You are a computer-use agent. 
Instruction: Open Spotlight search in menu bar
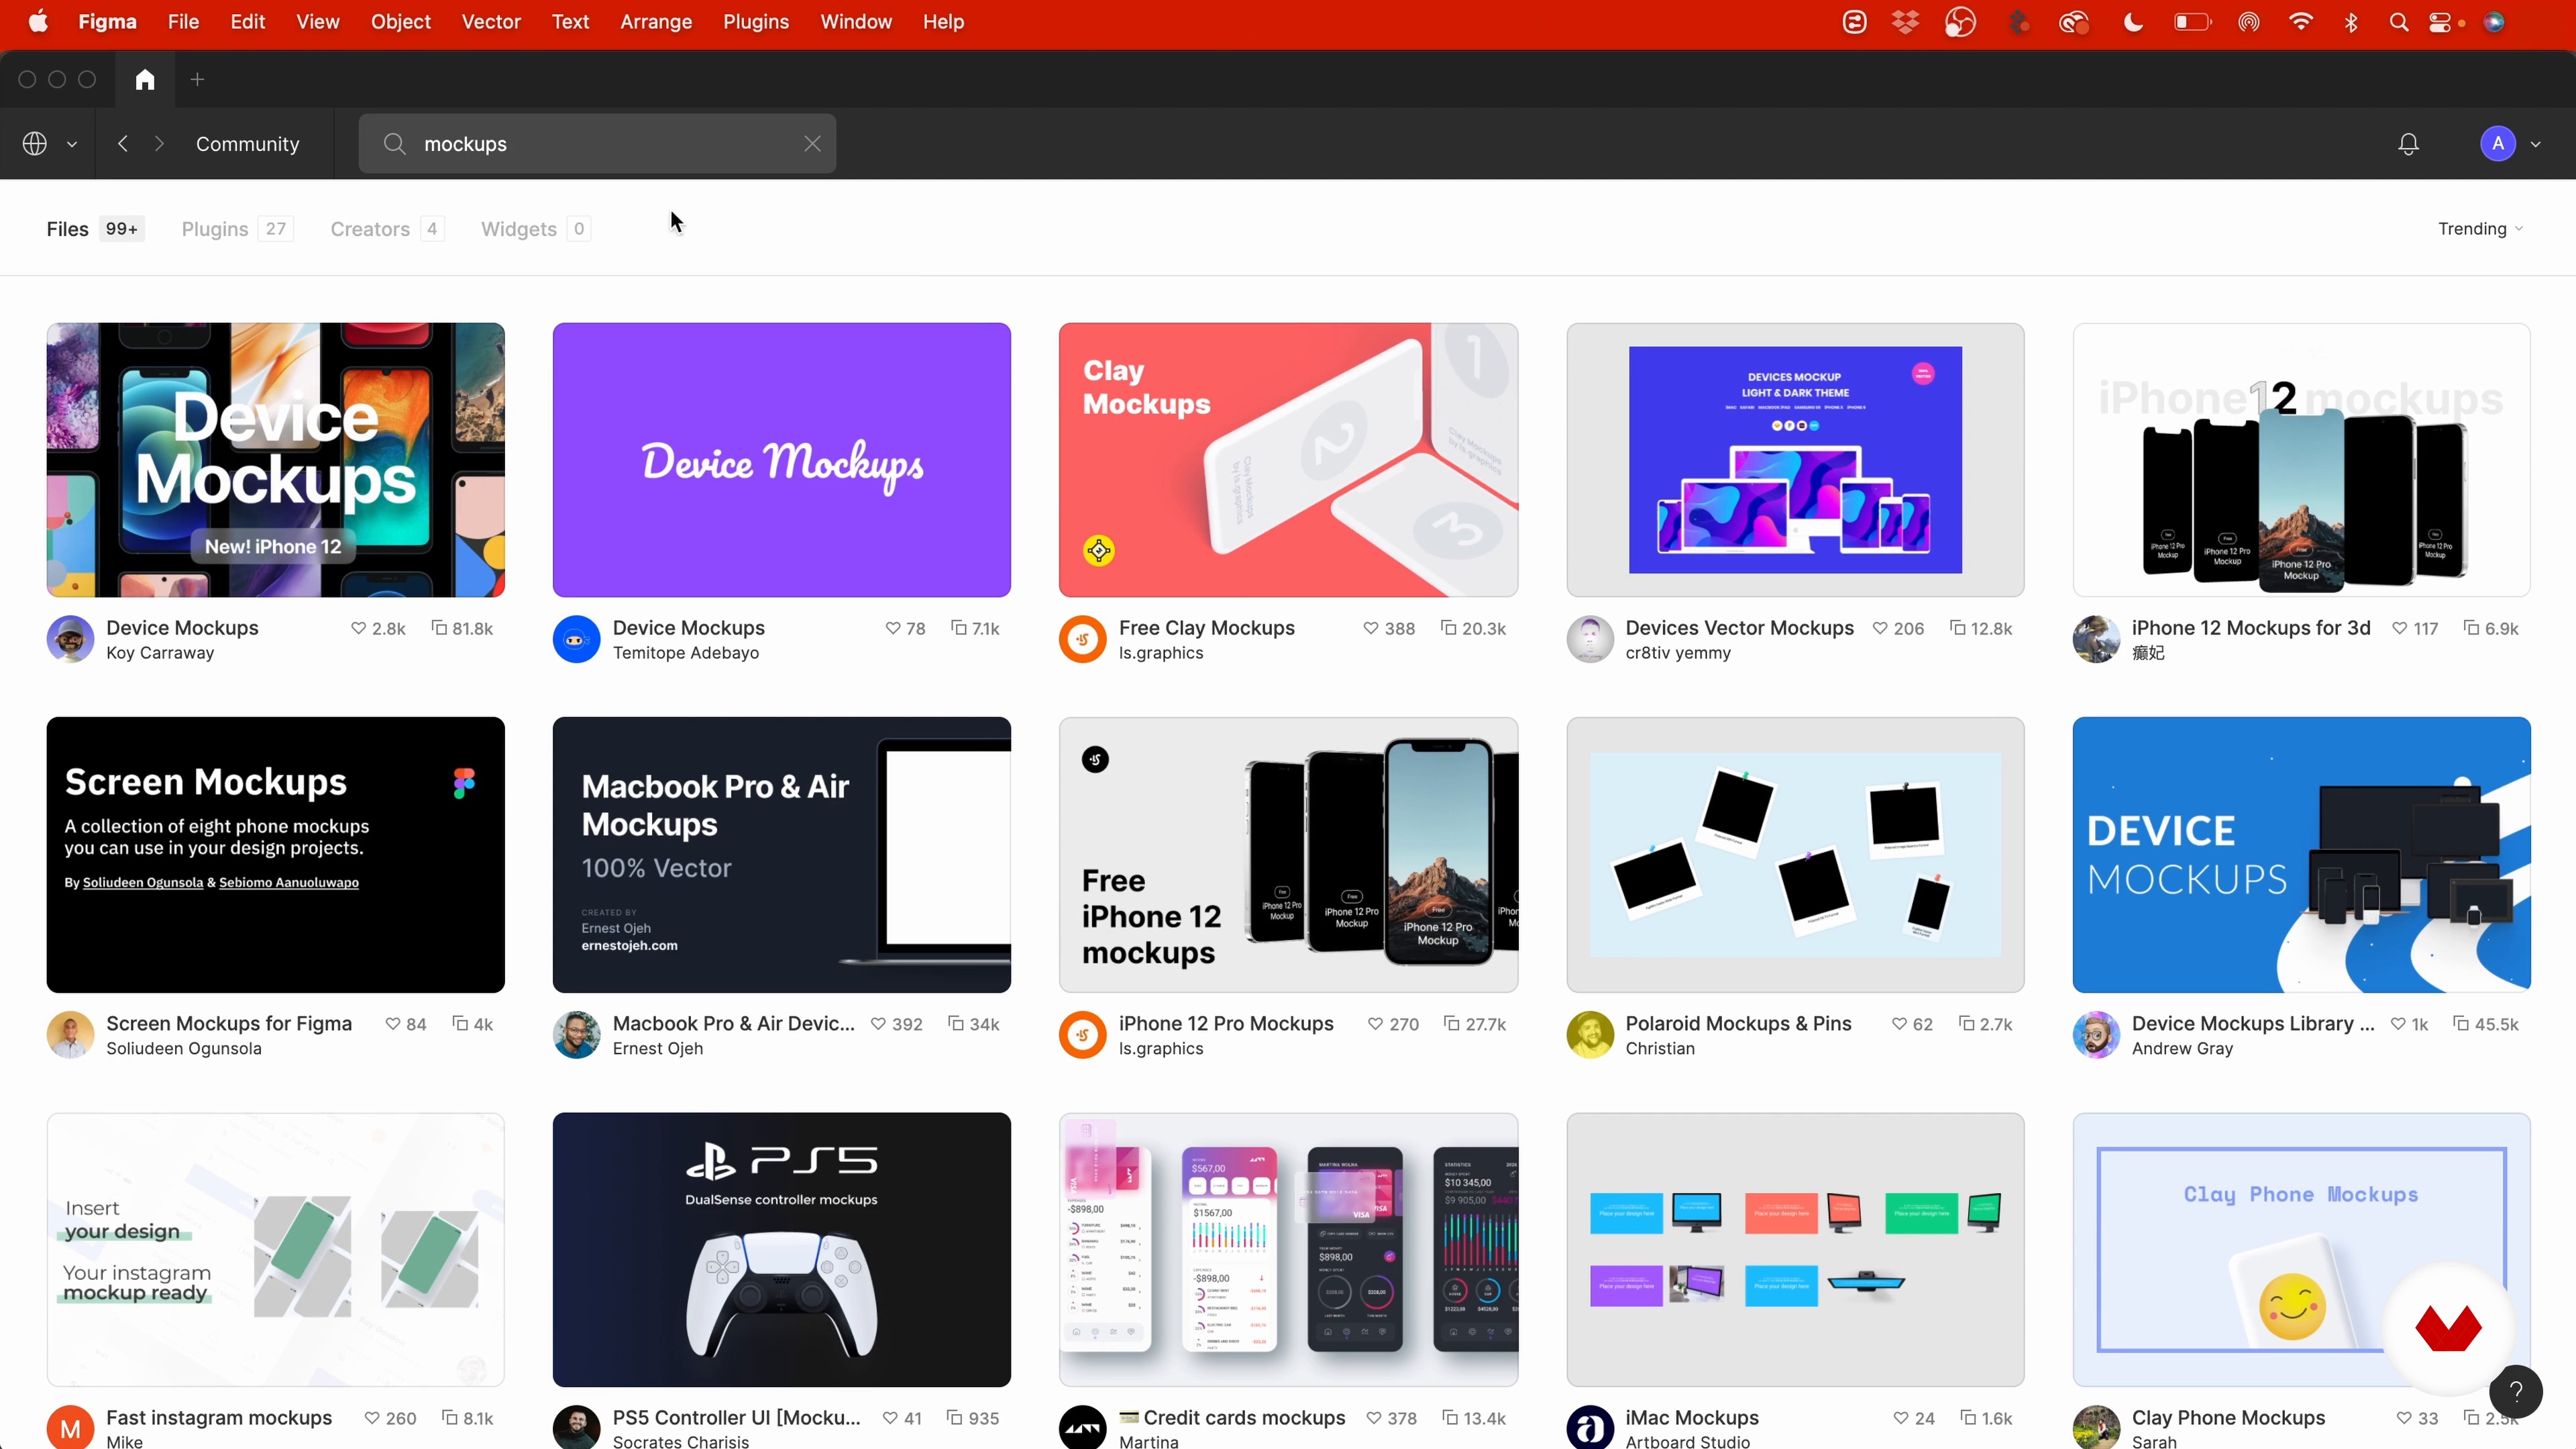[2399, 22]
